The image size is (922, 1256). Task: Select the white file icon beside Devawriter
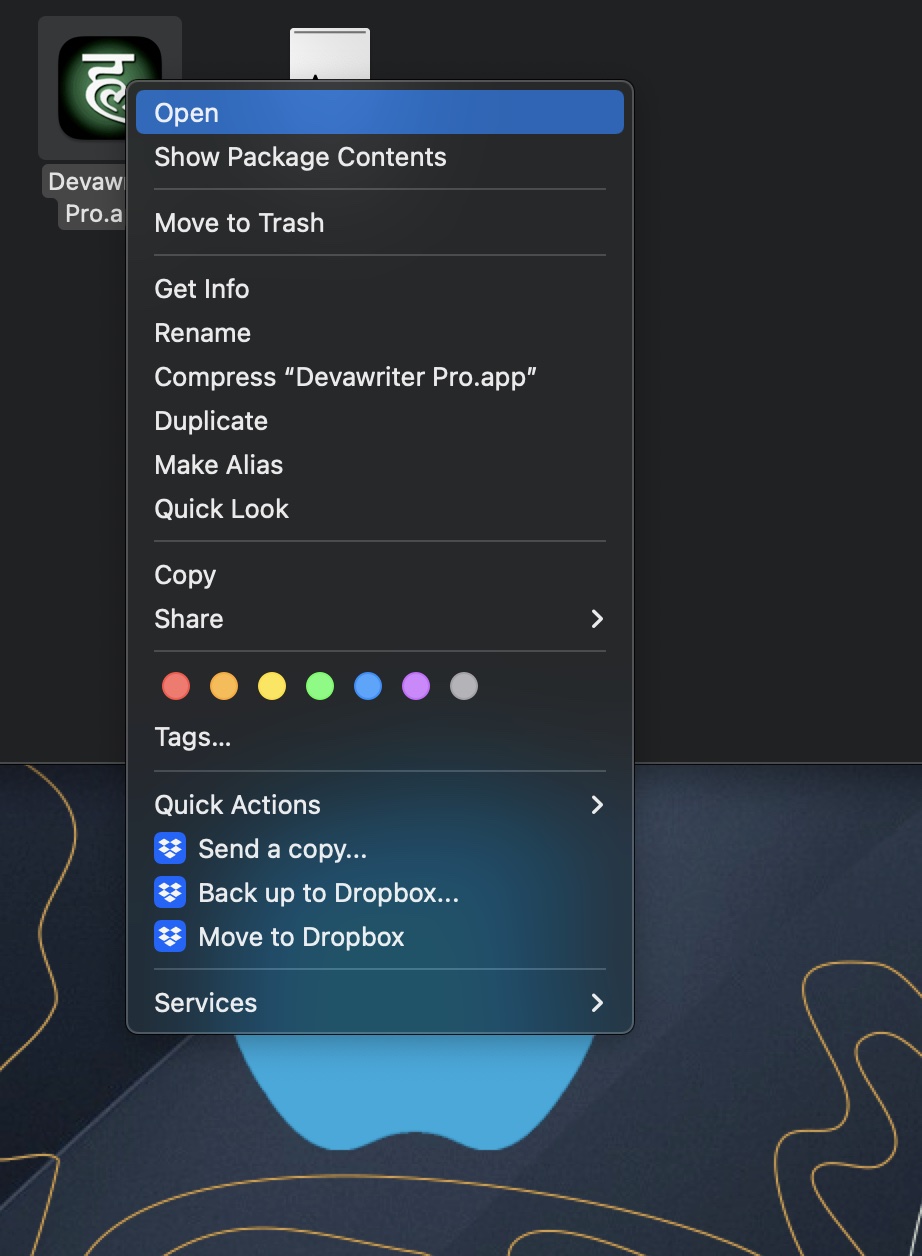coord(330,54)
